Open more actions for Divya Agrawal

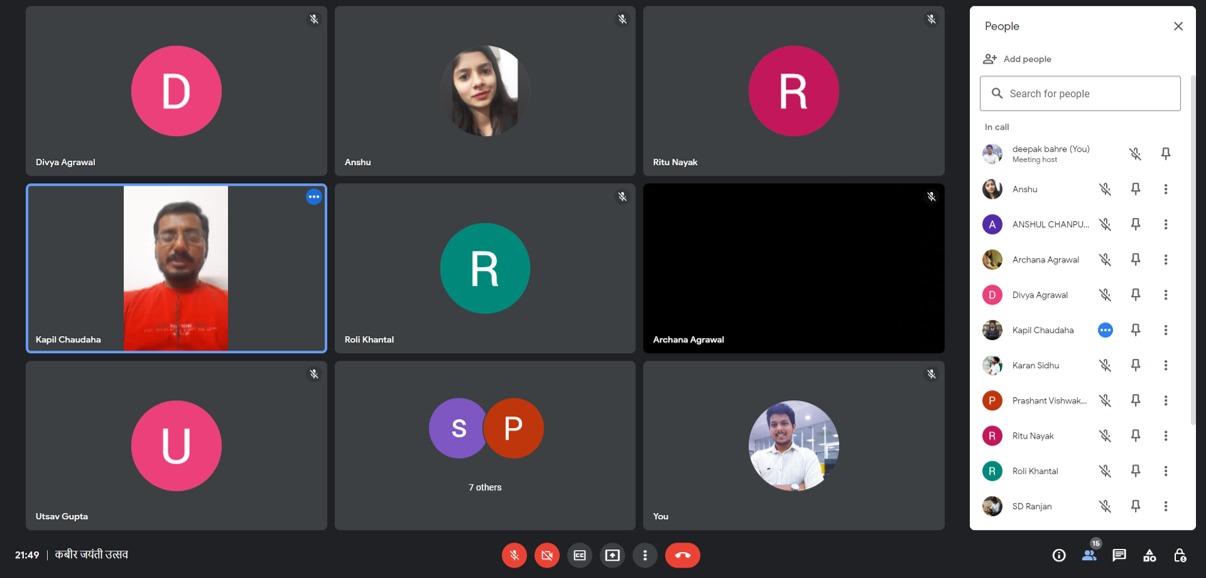pyautogui.click(x=1166, y=295)
